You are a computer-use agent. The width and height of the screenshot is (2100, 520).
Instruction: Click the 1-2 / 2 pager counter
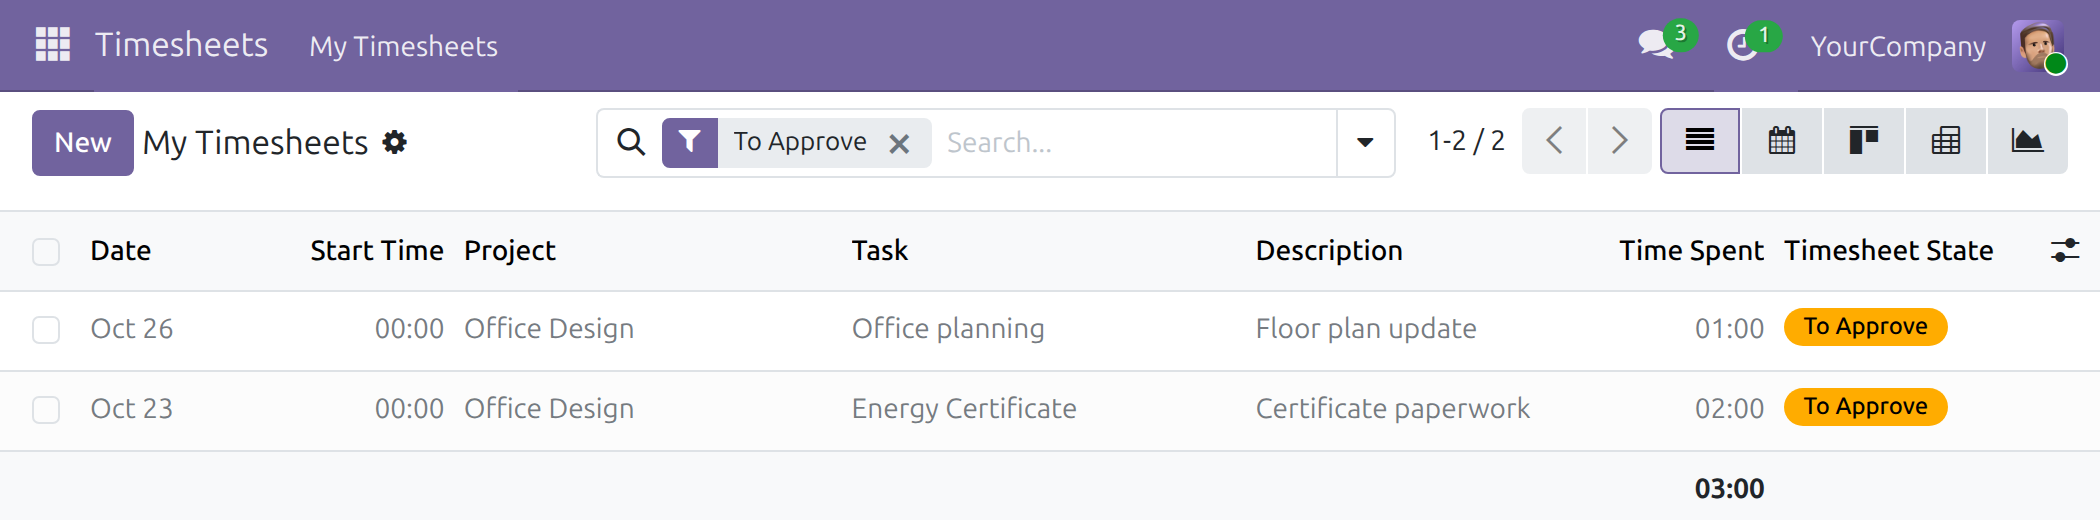pos(1466,141)
